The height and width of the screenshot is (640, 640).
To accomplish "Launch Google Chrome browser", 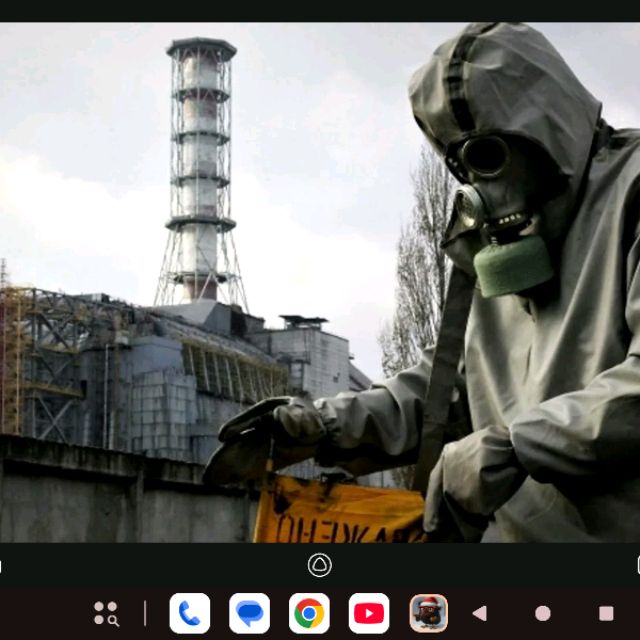I will (x=309, y=613).
